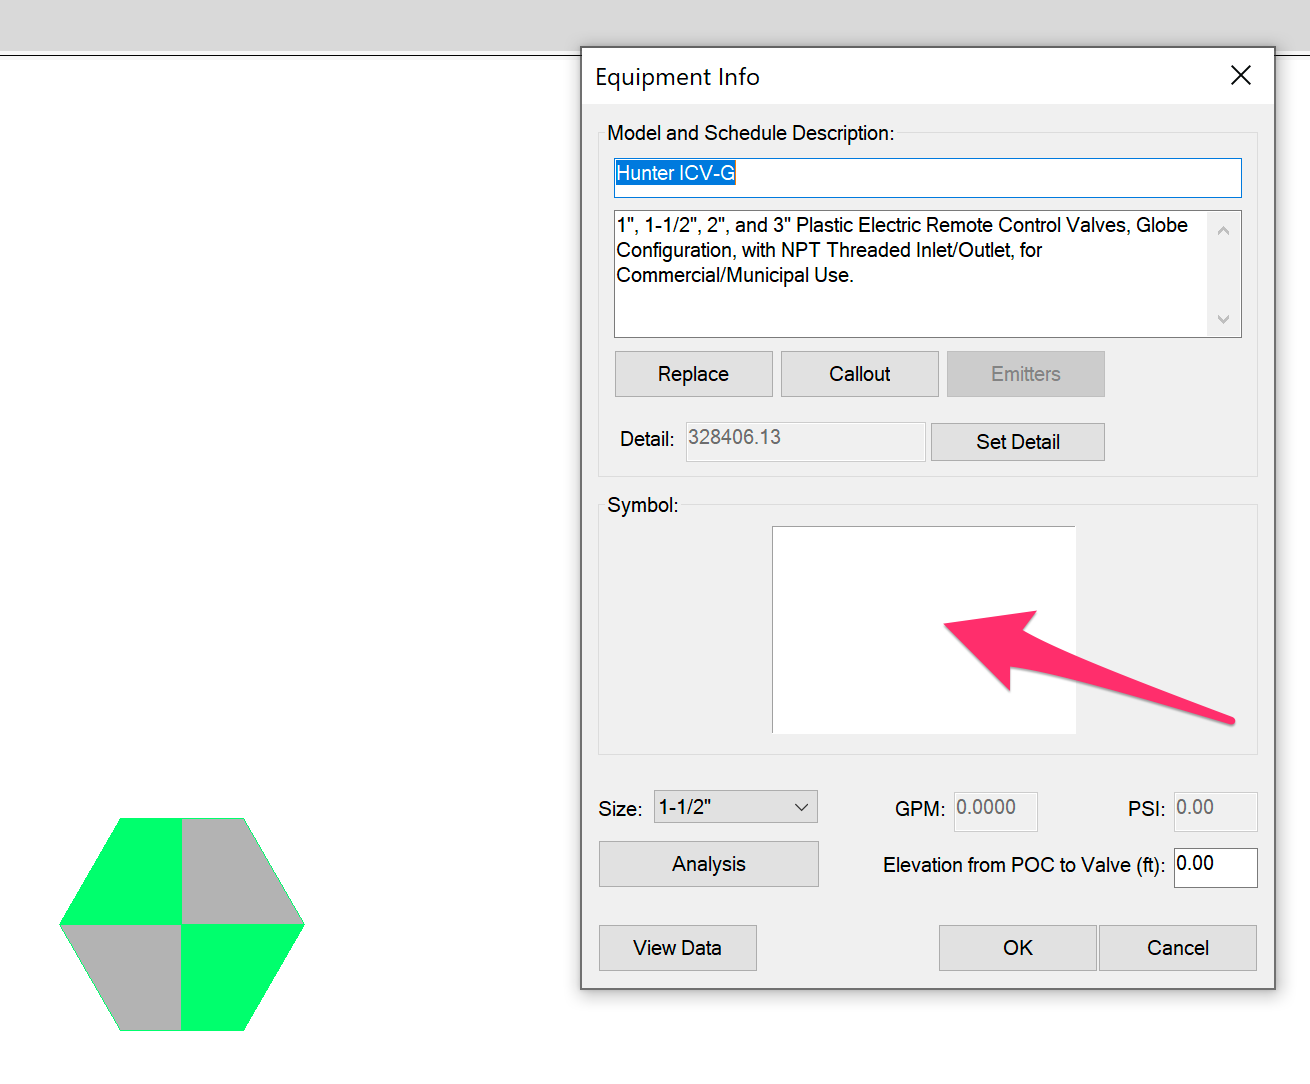Click the Emitters button
The height and width of the screenshot is (1084, 1310).
(1025, 374)
